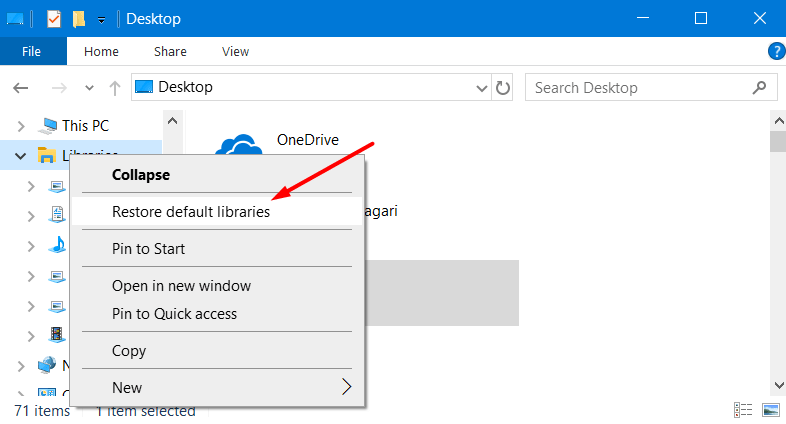786x424 pixels.
Task: Switch to details view in status bar
Action: tap(743, 410)
